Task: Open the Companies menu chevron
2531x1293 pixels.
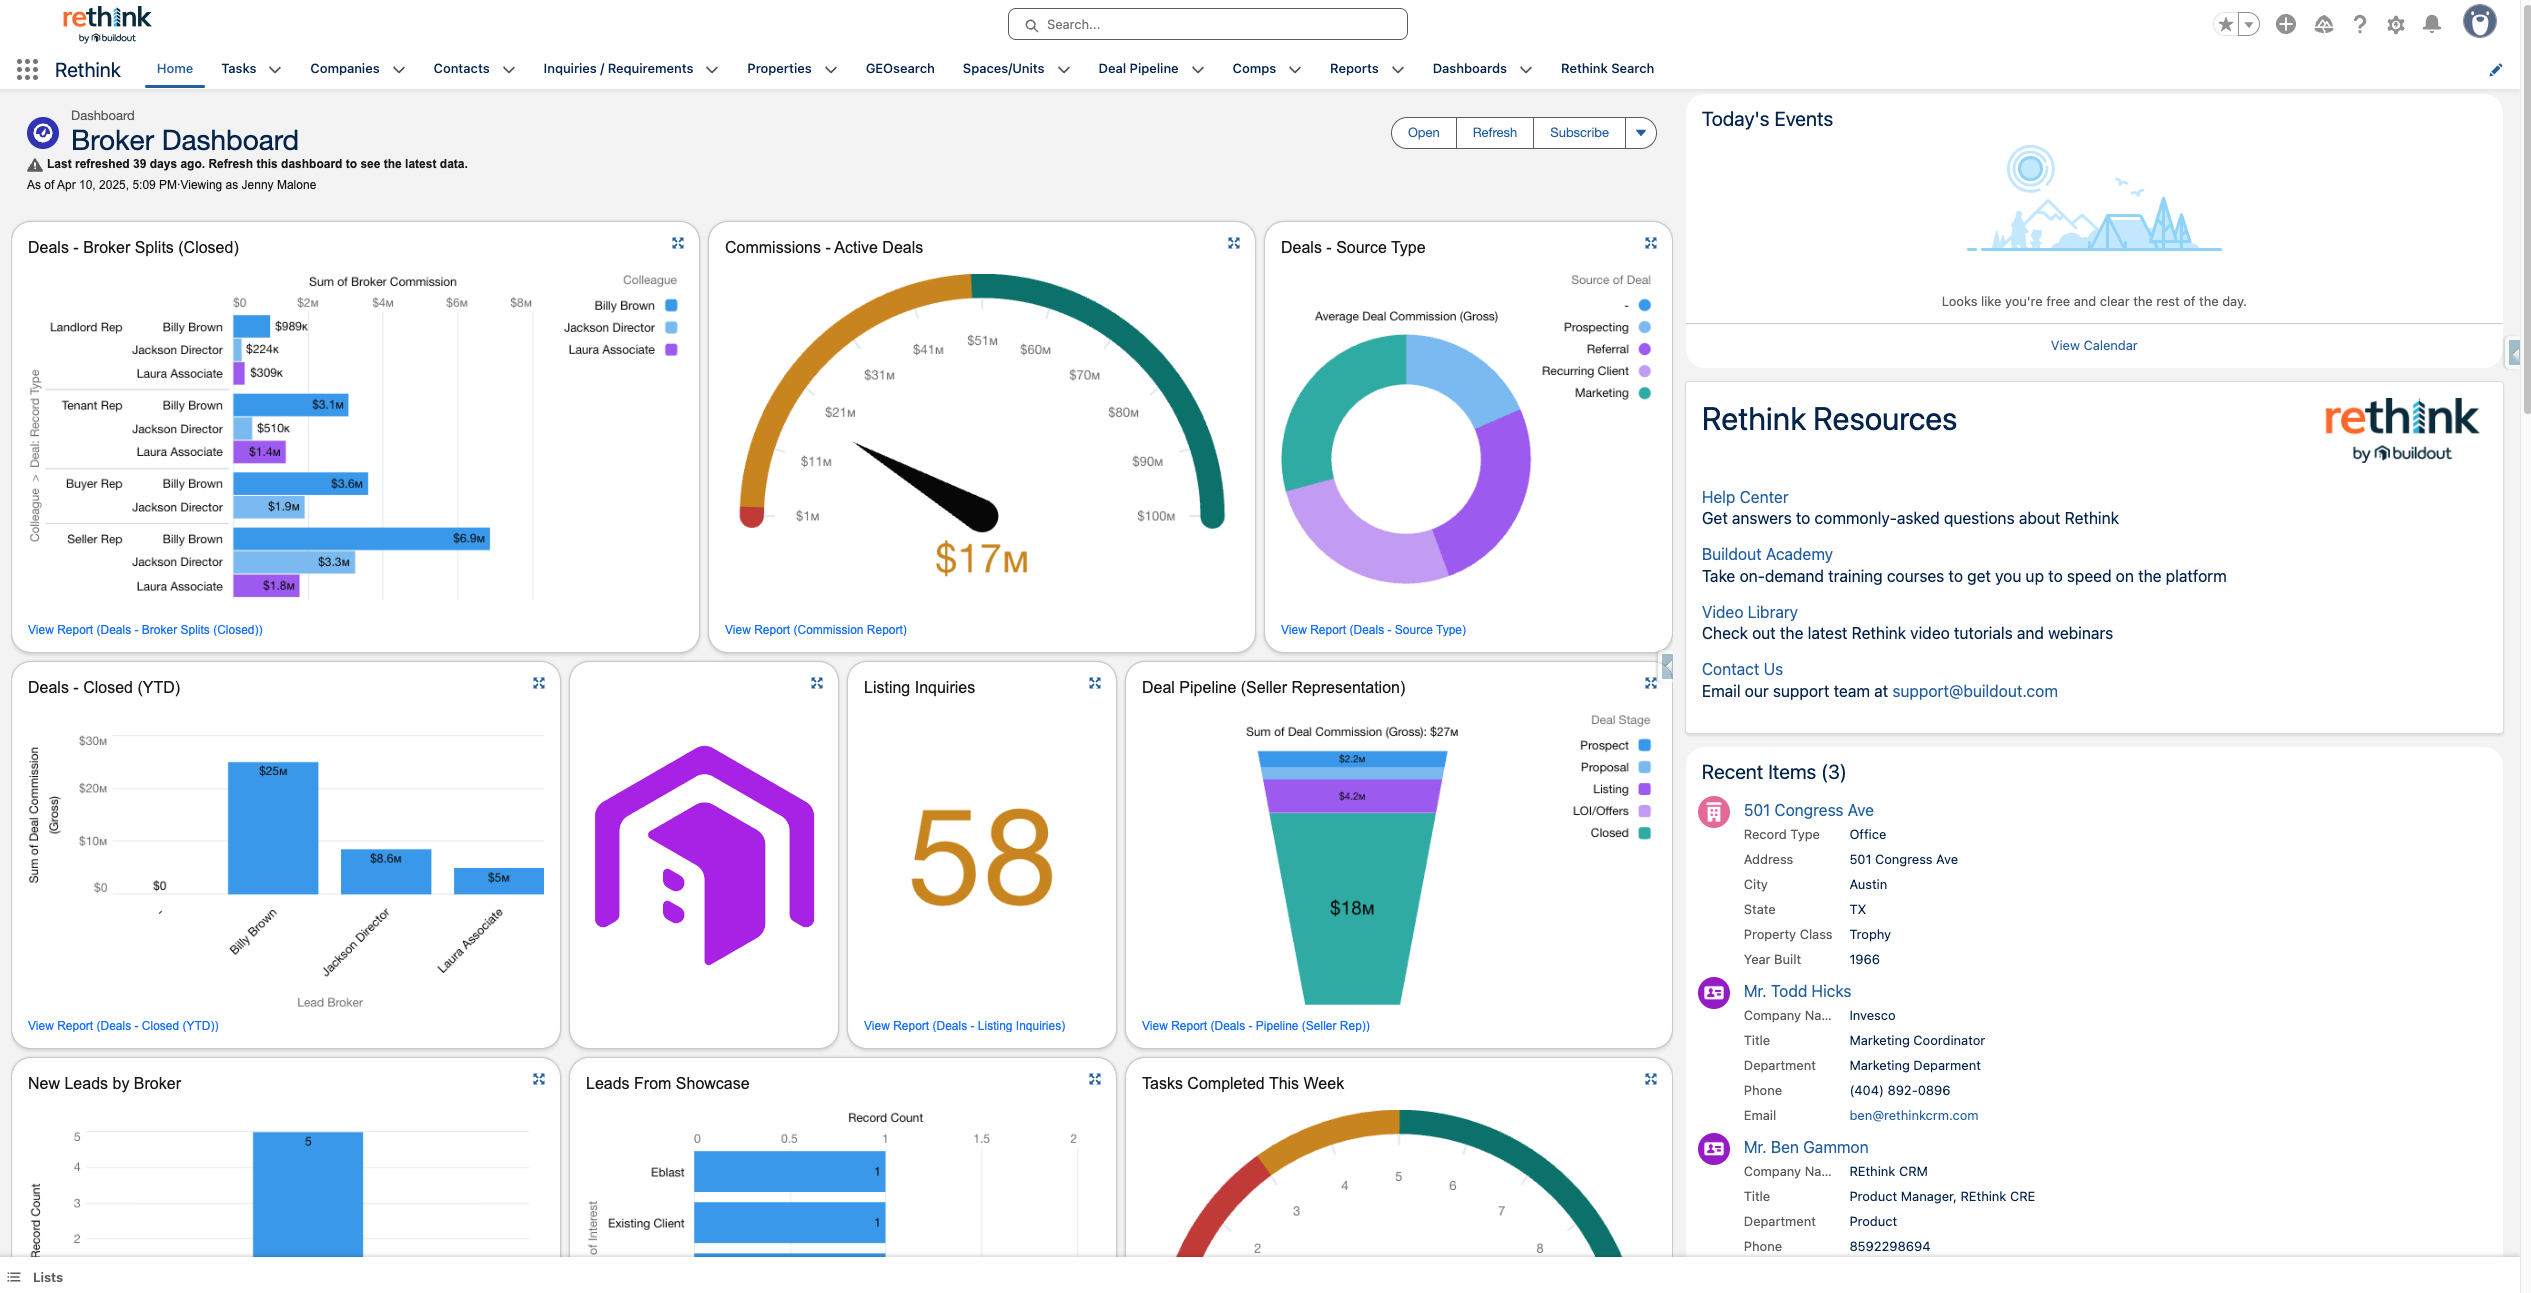Action: tap(399, 70)
